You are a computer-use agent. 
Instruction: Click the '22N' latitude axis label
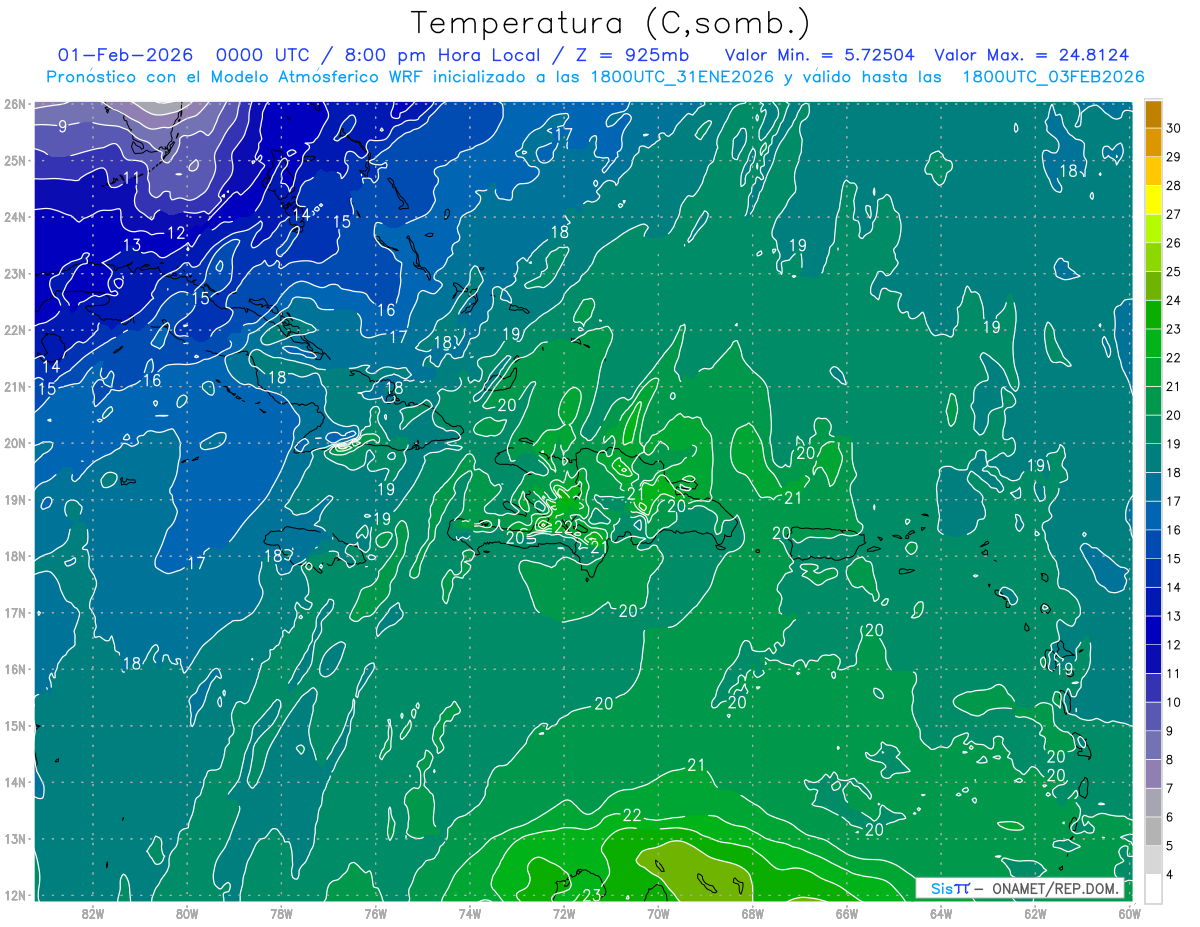click(x=14, y=330)
